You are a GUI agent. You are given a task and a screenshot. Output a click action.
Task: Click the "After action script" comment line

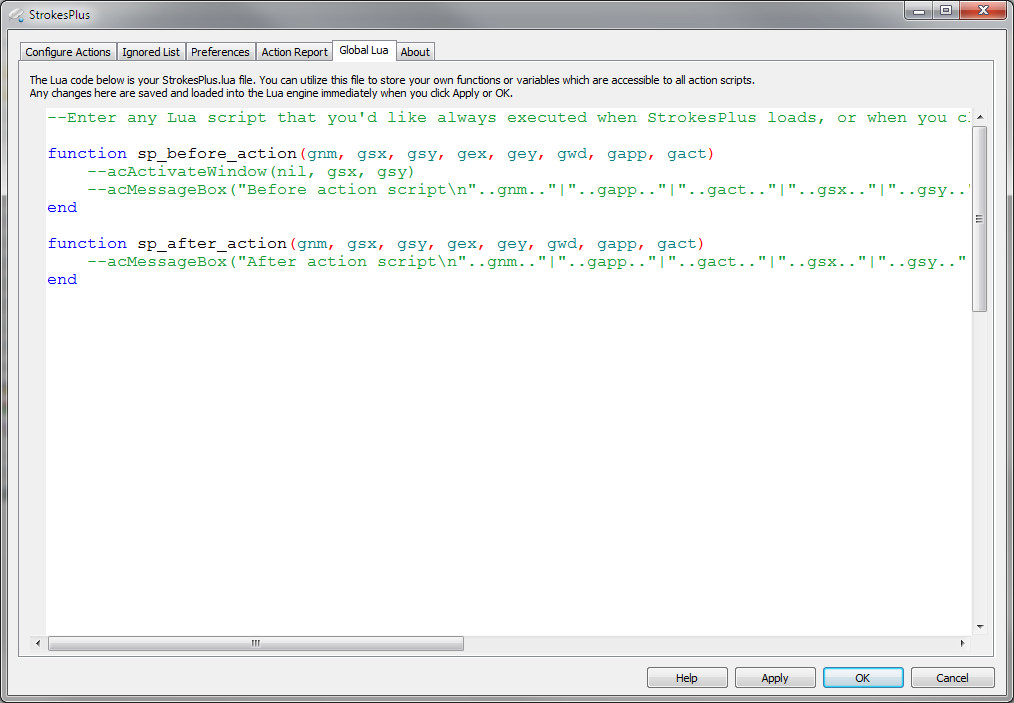click(x=528, y=262)
